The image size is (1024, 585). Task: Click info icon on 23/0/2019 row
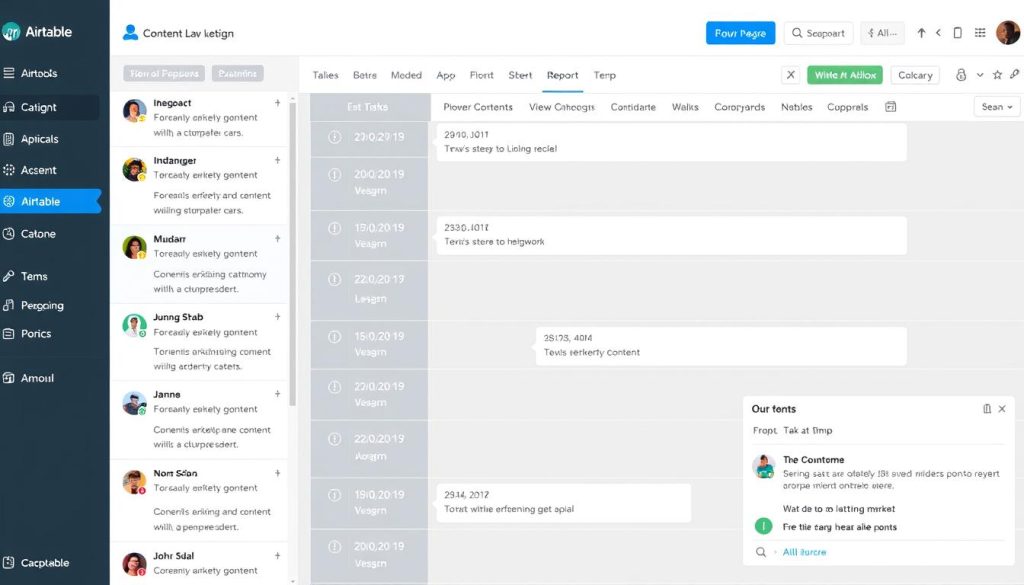(x=334, y=137)
